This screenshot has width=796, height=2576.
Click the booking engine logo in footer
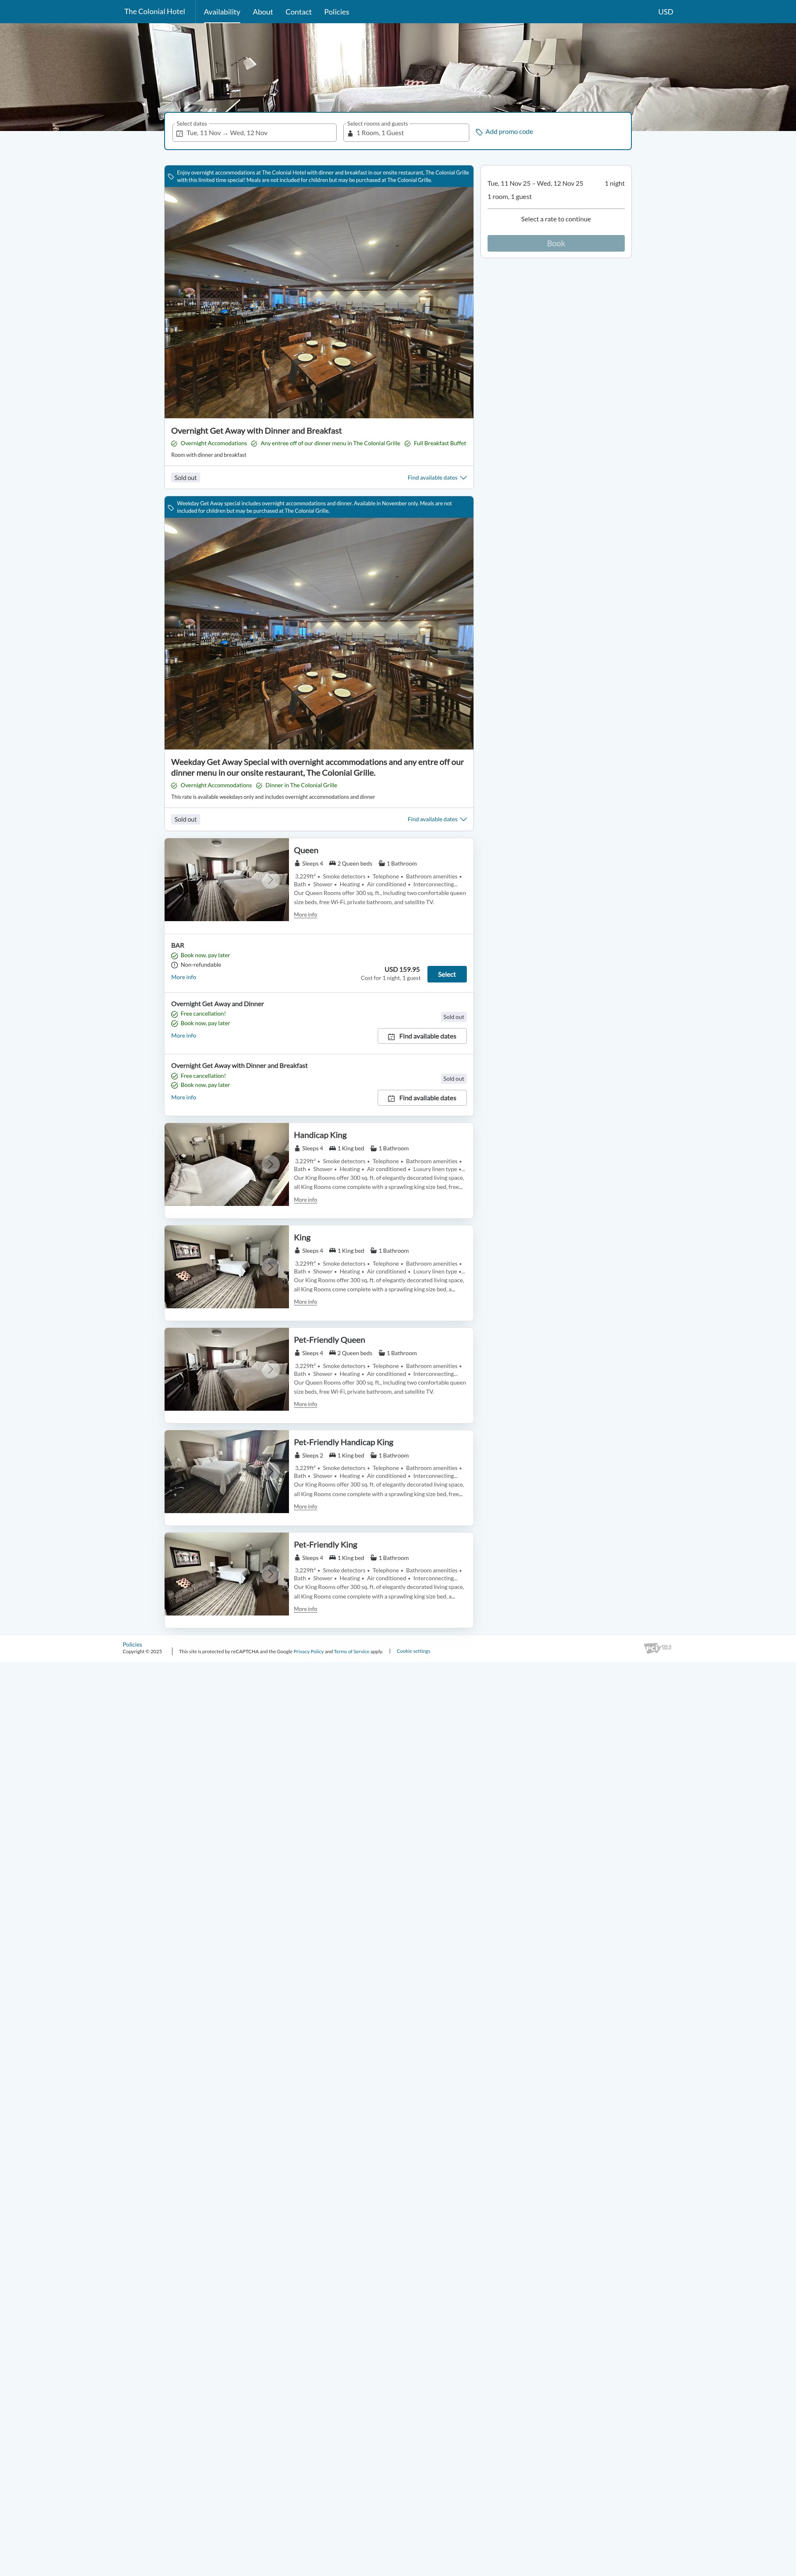(657, 1648)
